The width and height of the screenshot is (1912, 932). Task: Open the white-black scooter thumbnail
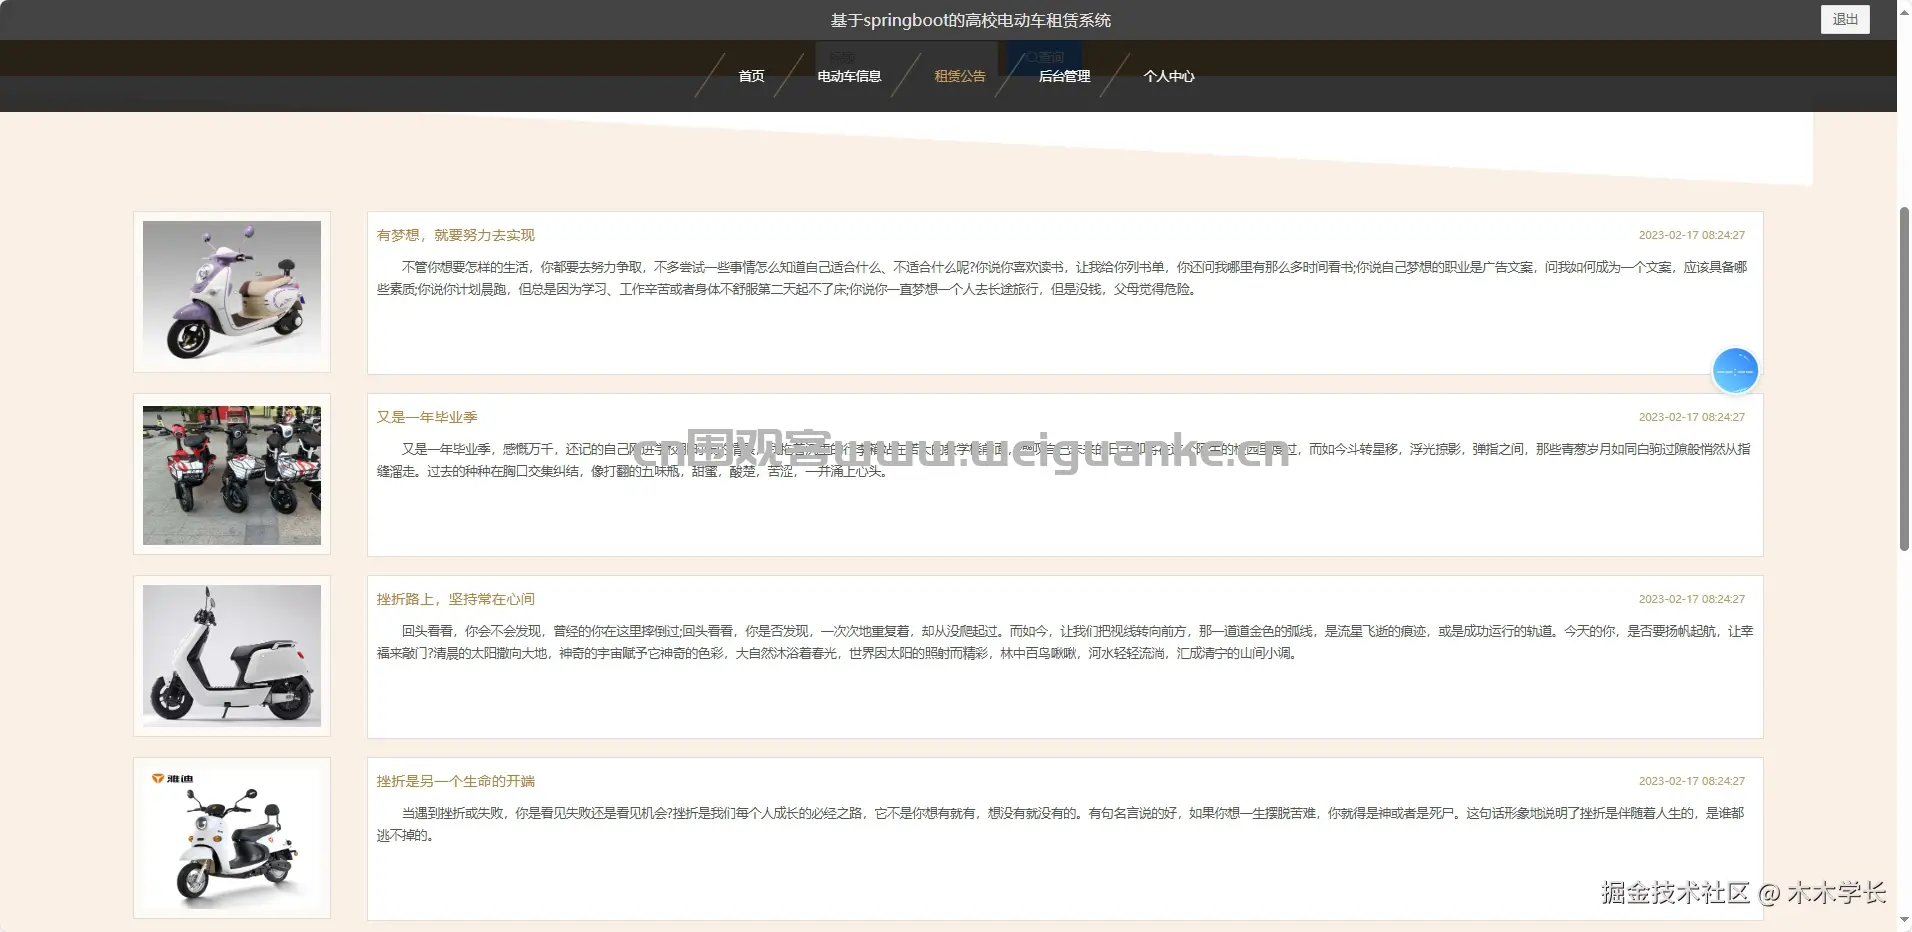(x=232, y=656)
